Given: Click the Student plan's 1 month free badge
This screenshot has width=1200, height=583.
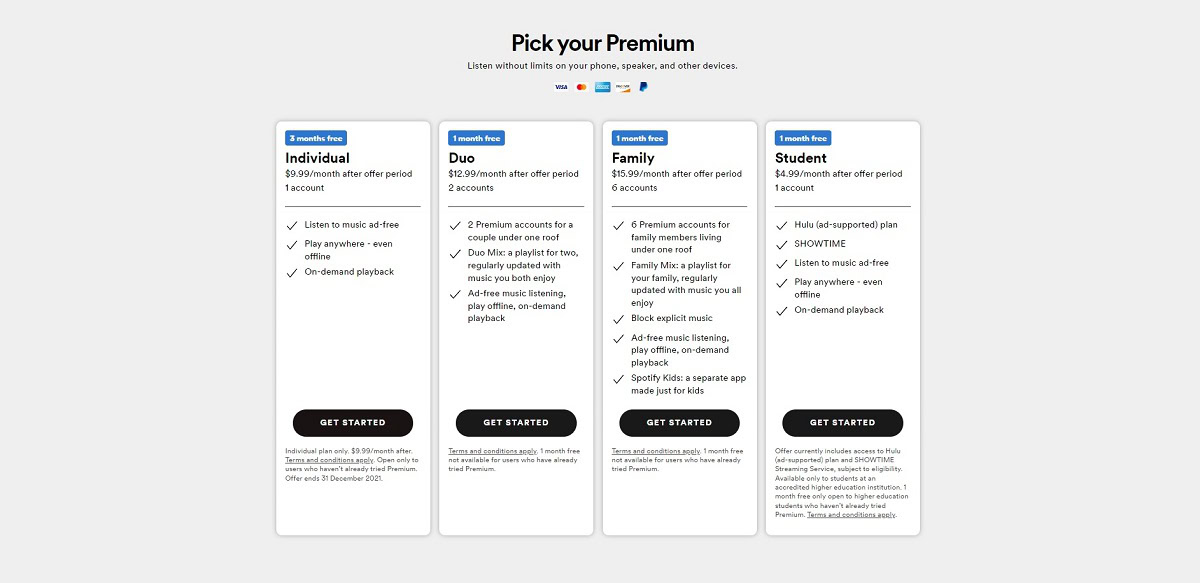Looking at the screenshot, I should tap(802, 138).
